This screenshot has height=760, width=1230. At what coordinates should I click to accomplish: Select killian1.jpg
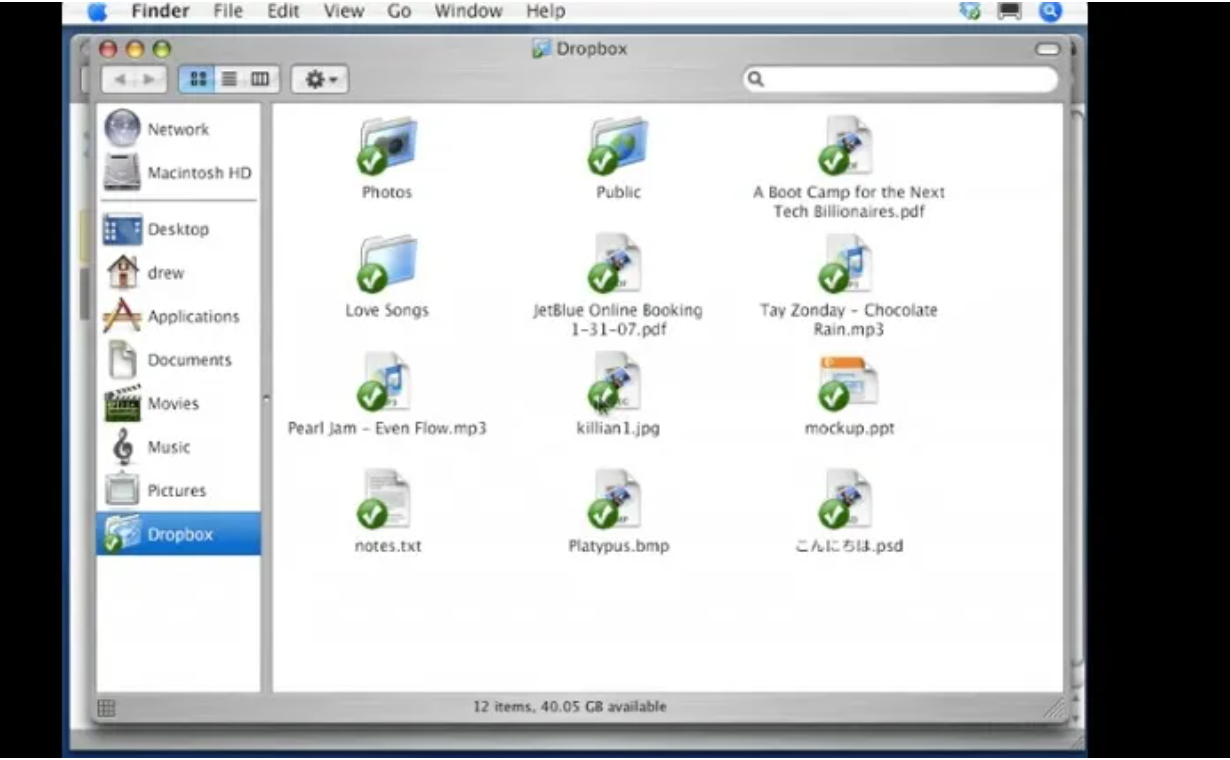(618, 383)
